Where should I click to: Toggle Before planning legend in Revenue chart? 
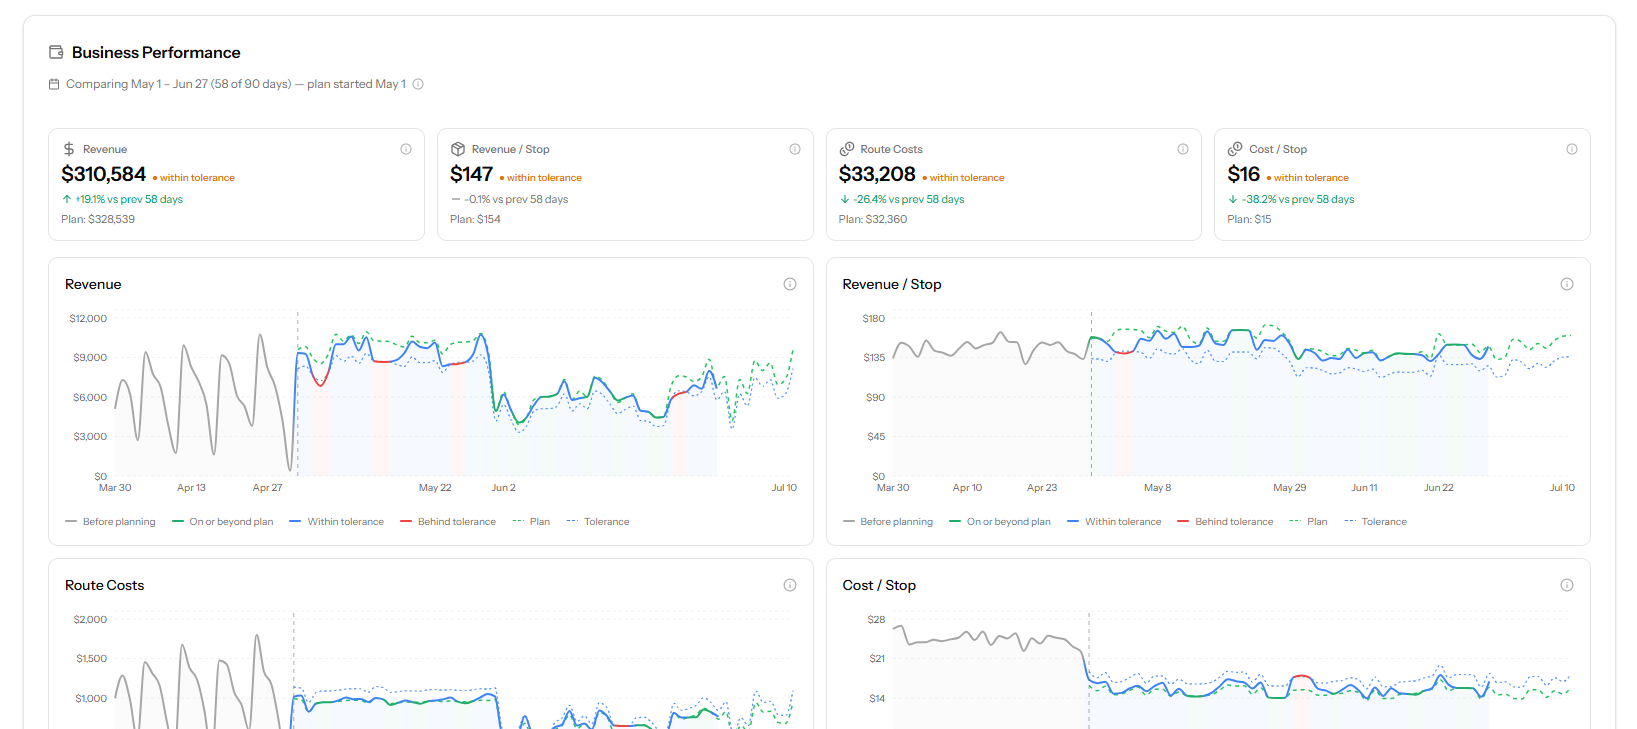coord(110,522)
